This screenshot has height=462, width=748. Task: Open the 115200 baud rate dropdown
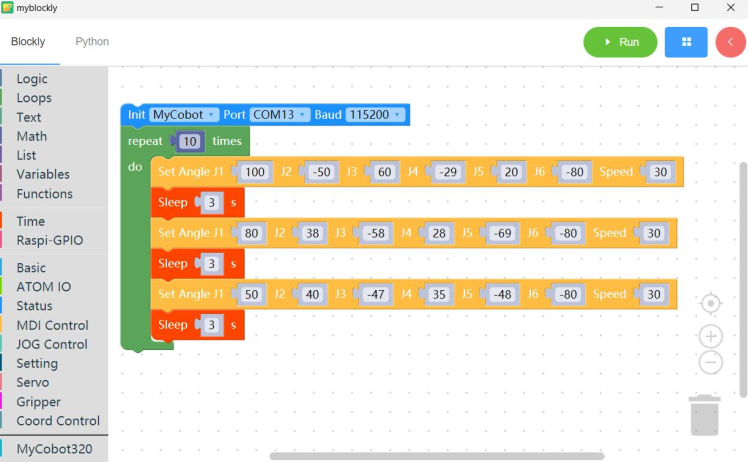pos(375,115)
